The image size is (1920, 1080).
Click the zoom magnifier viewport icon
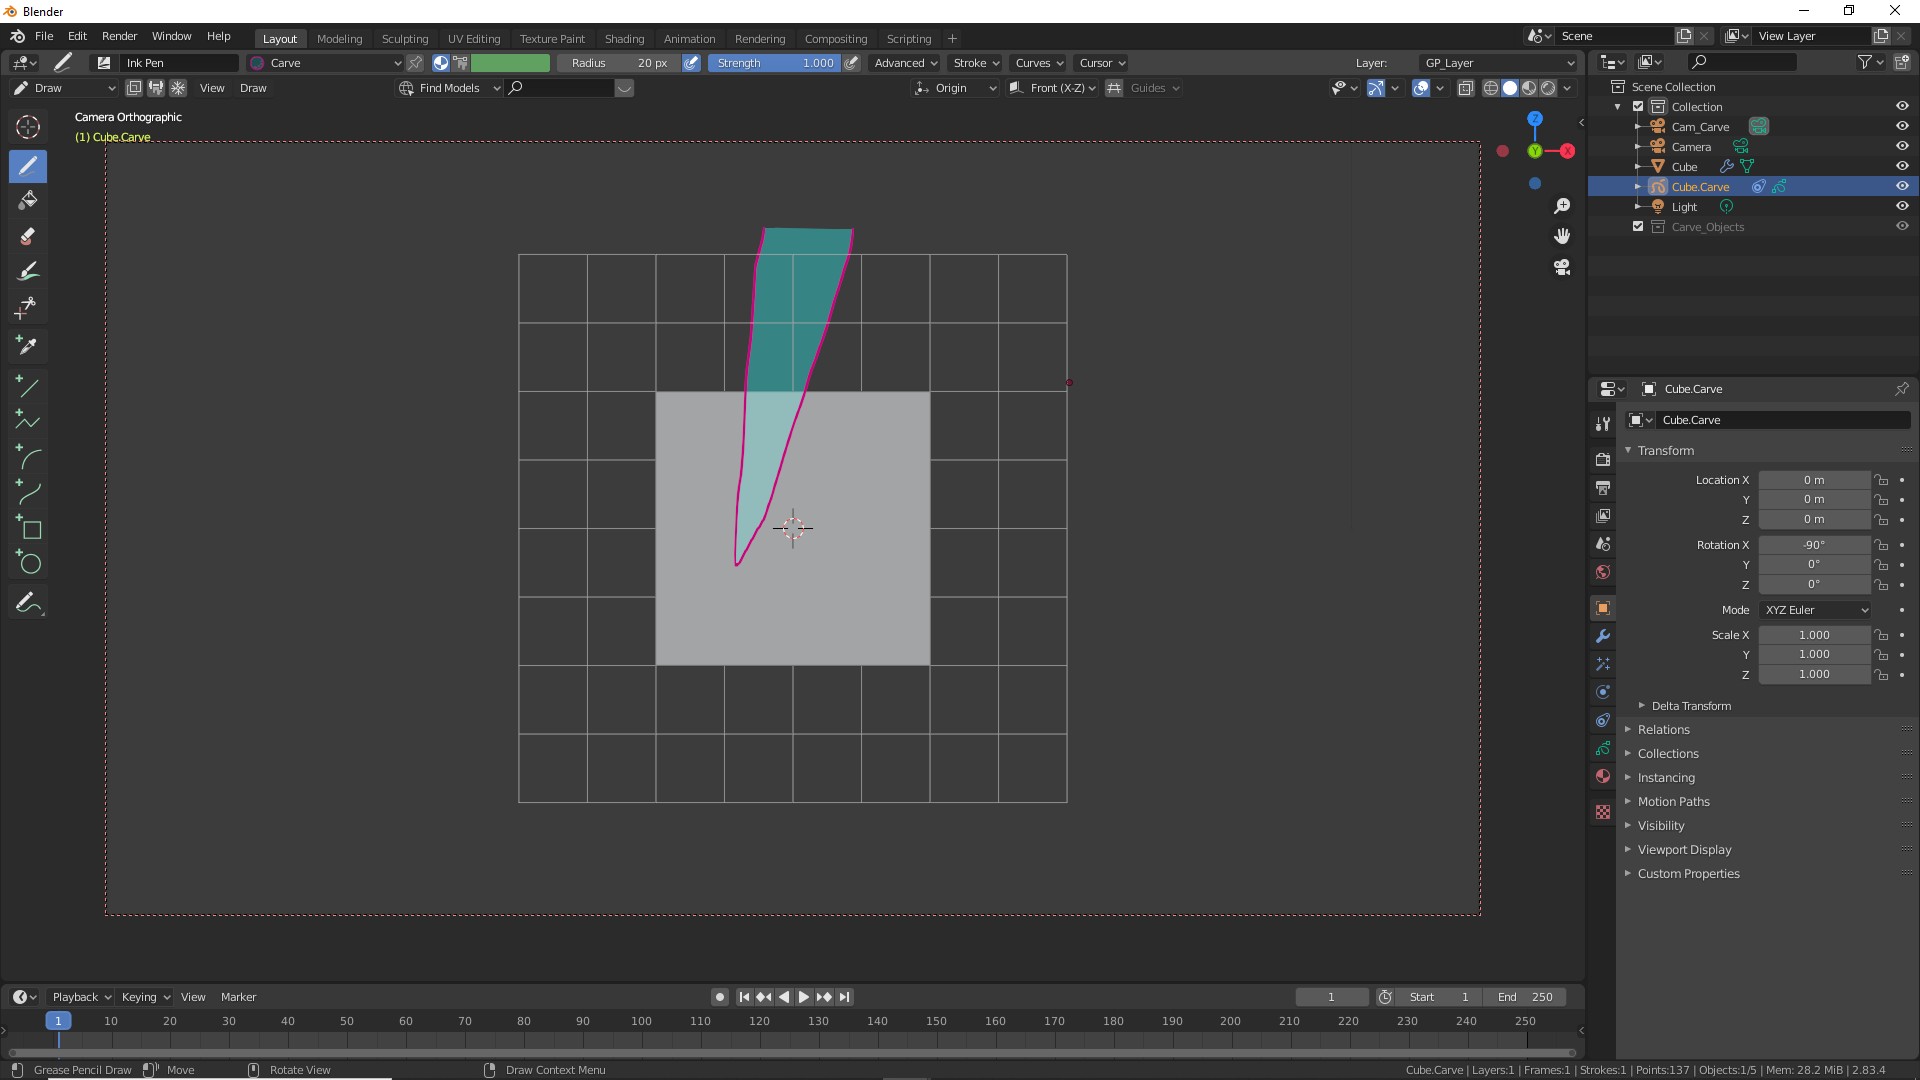pos(1562,206)
